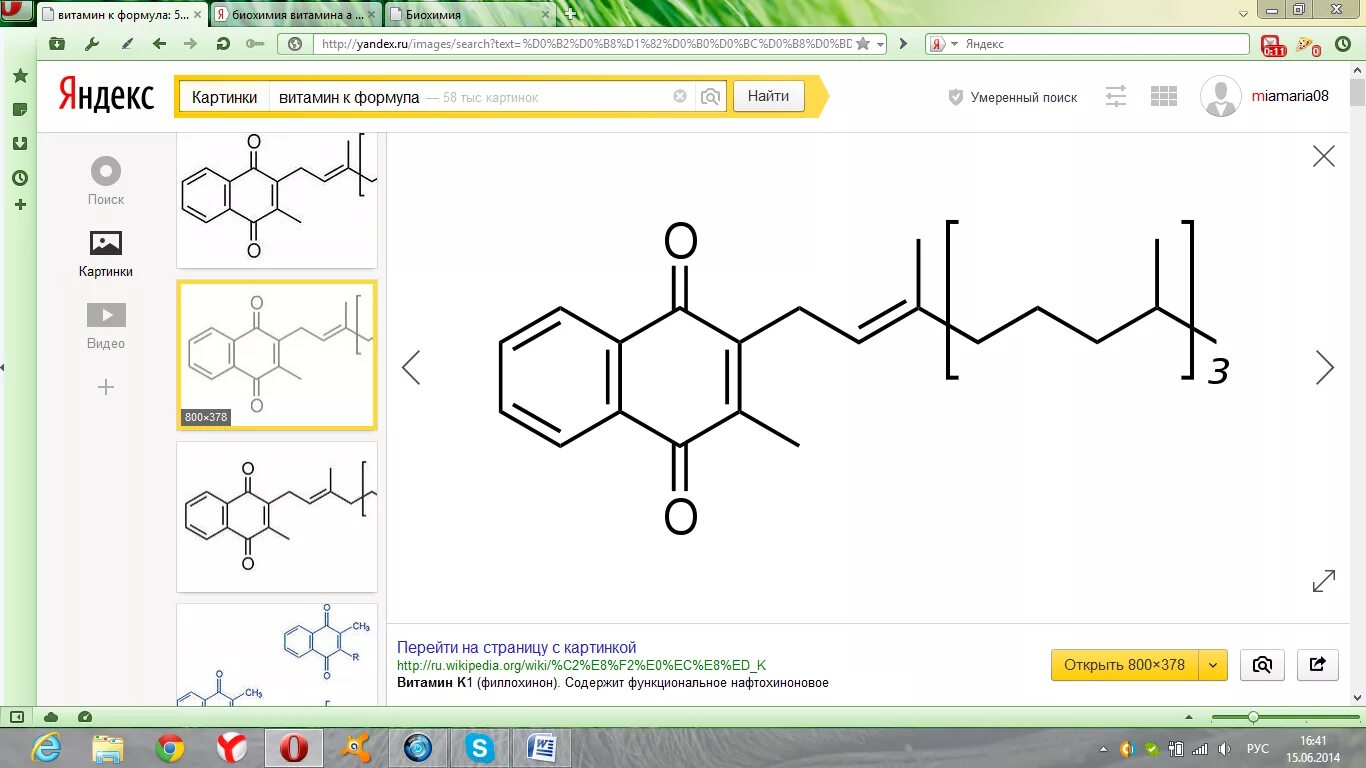Click the Найти search button
This screenshot has height=768, width=1366.
(x=768, y=96)
